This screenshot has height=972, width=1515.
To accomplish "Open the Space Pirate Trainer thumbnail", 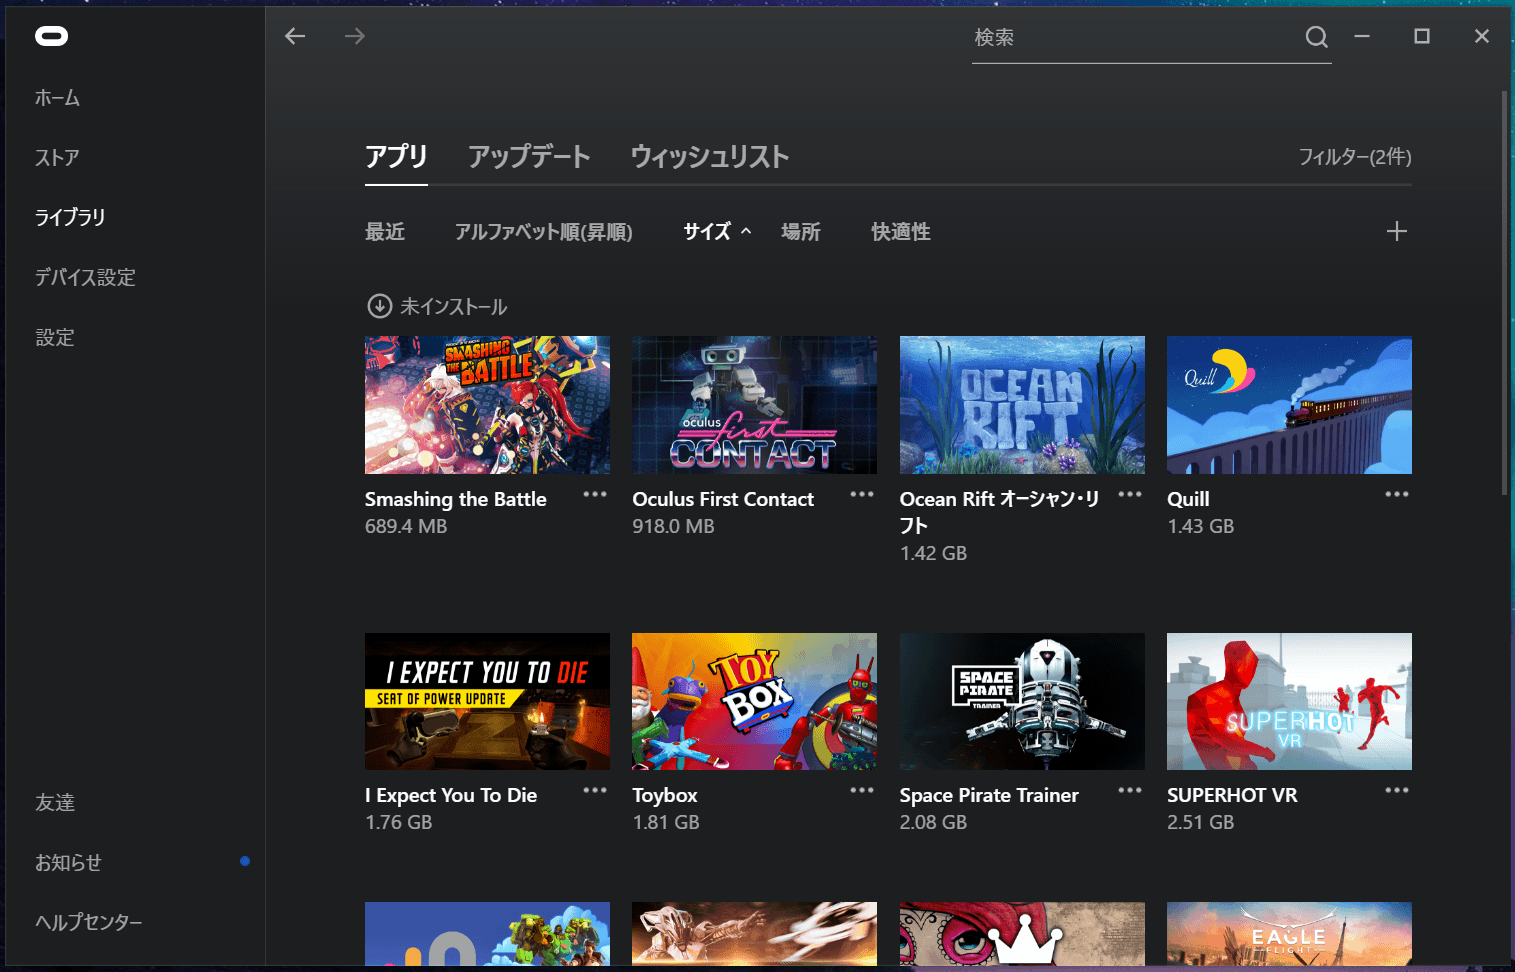I will [1022, 701].
